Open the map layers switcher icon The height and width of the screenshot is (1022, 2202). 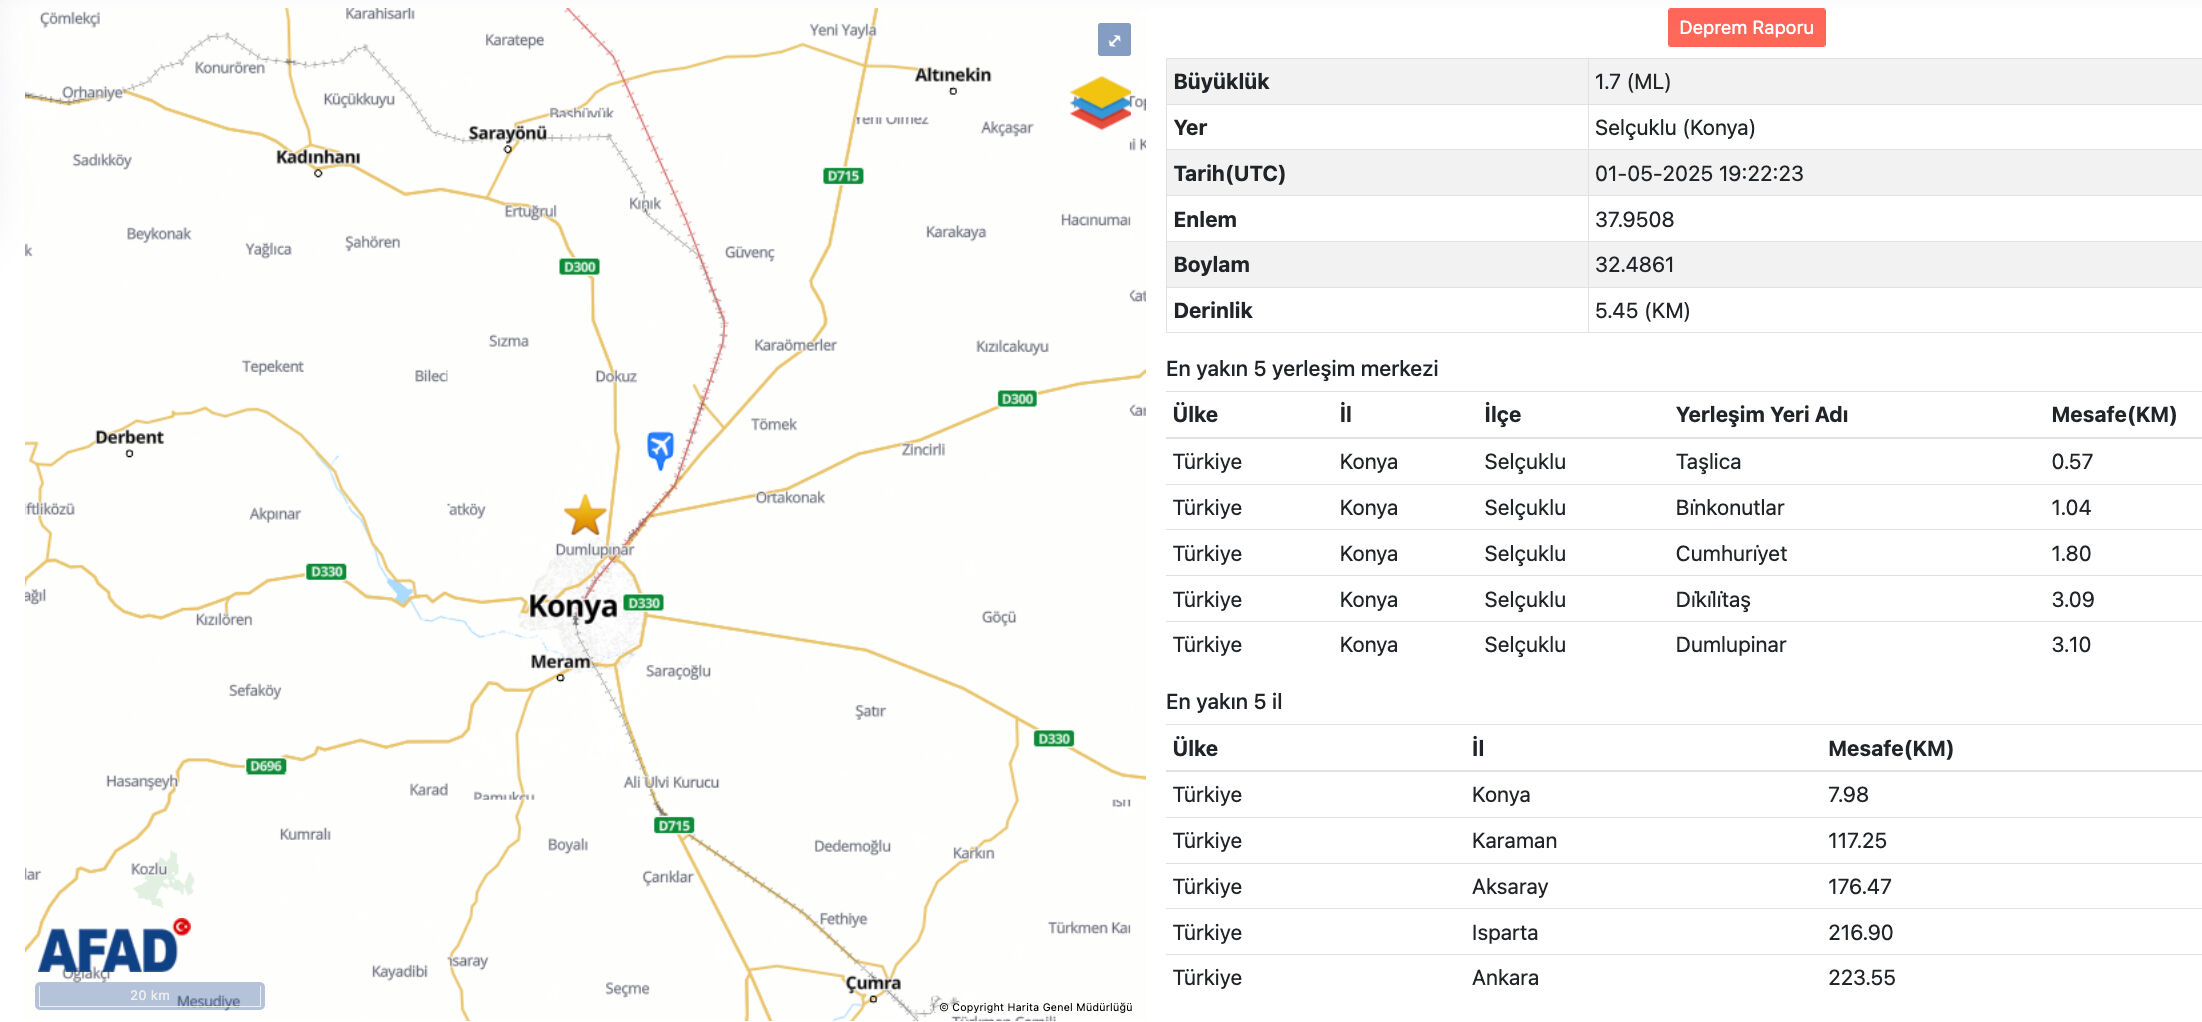click(1100, 102)
